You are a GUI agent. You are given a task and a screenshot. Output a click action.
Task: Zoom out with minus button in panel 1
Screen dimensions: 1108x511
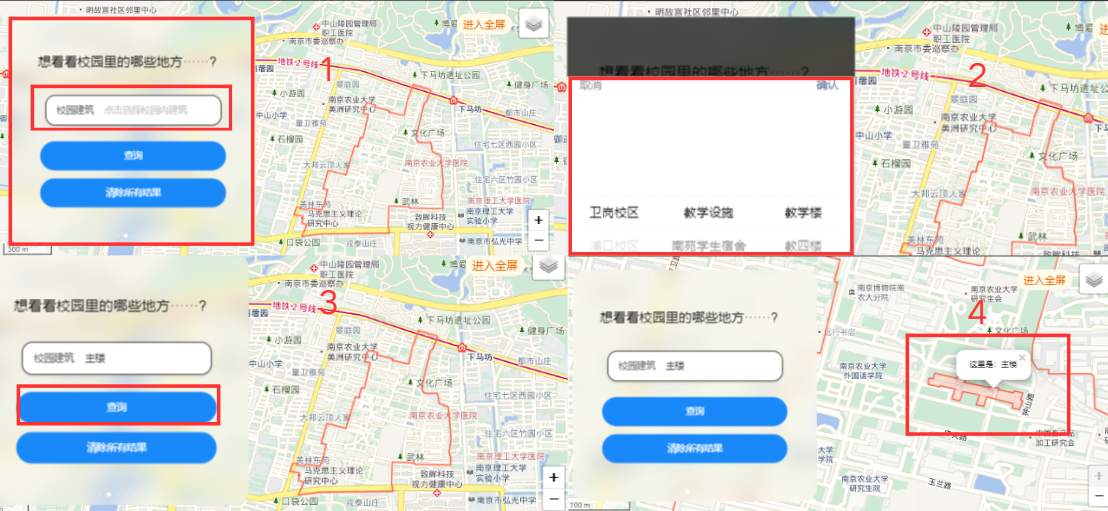pos(539,240)
